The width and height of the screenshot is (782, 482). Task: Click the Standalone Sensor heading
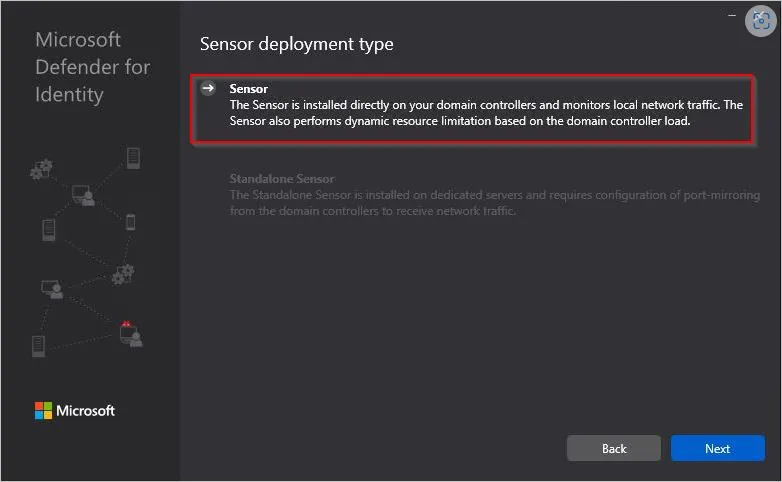(x=282, y=179)
